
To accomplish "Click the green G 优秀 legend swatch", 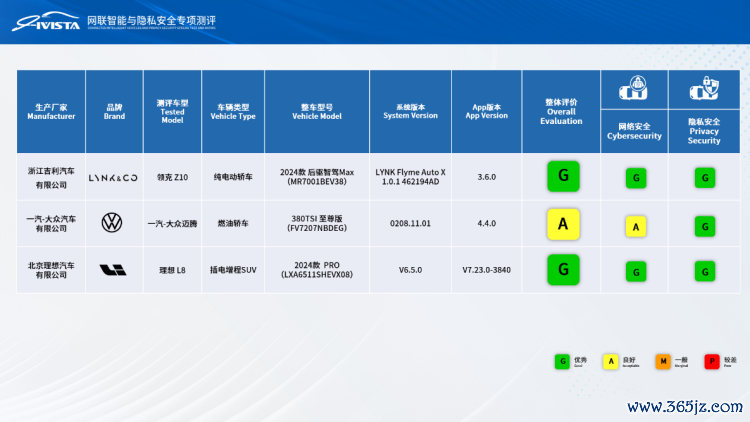I will 562,361.
